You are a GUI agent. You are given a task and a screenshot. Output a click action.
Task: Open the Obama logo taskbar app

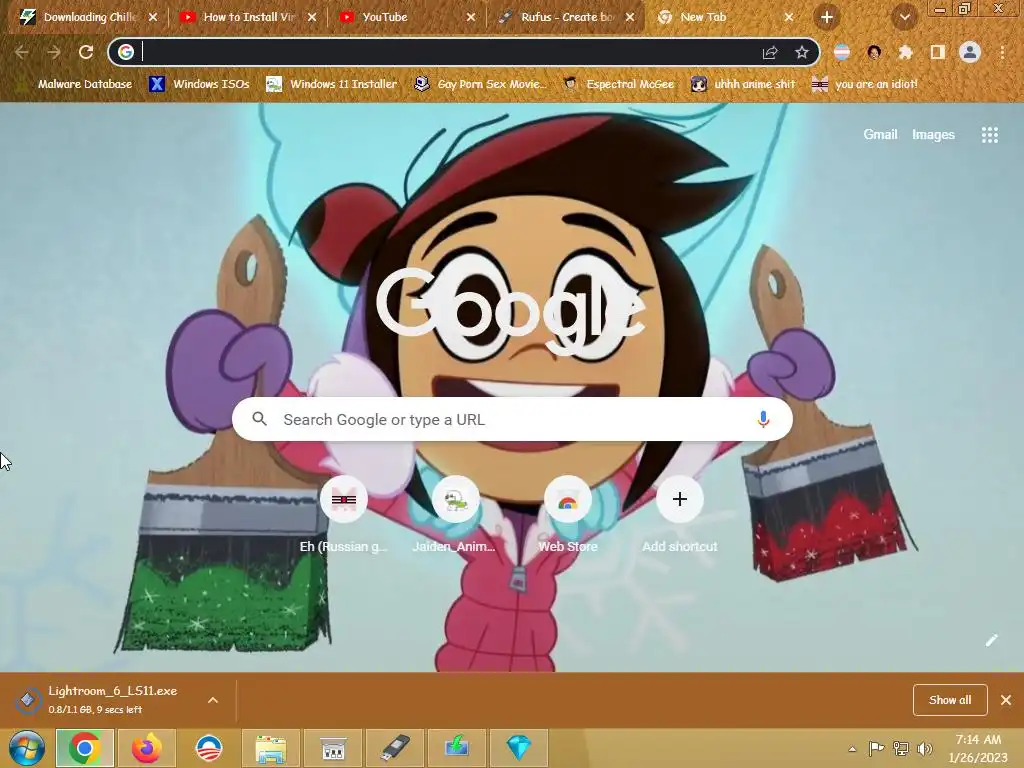click(x=208, y=748)
